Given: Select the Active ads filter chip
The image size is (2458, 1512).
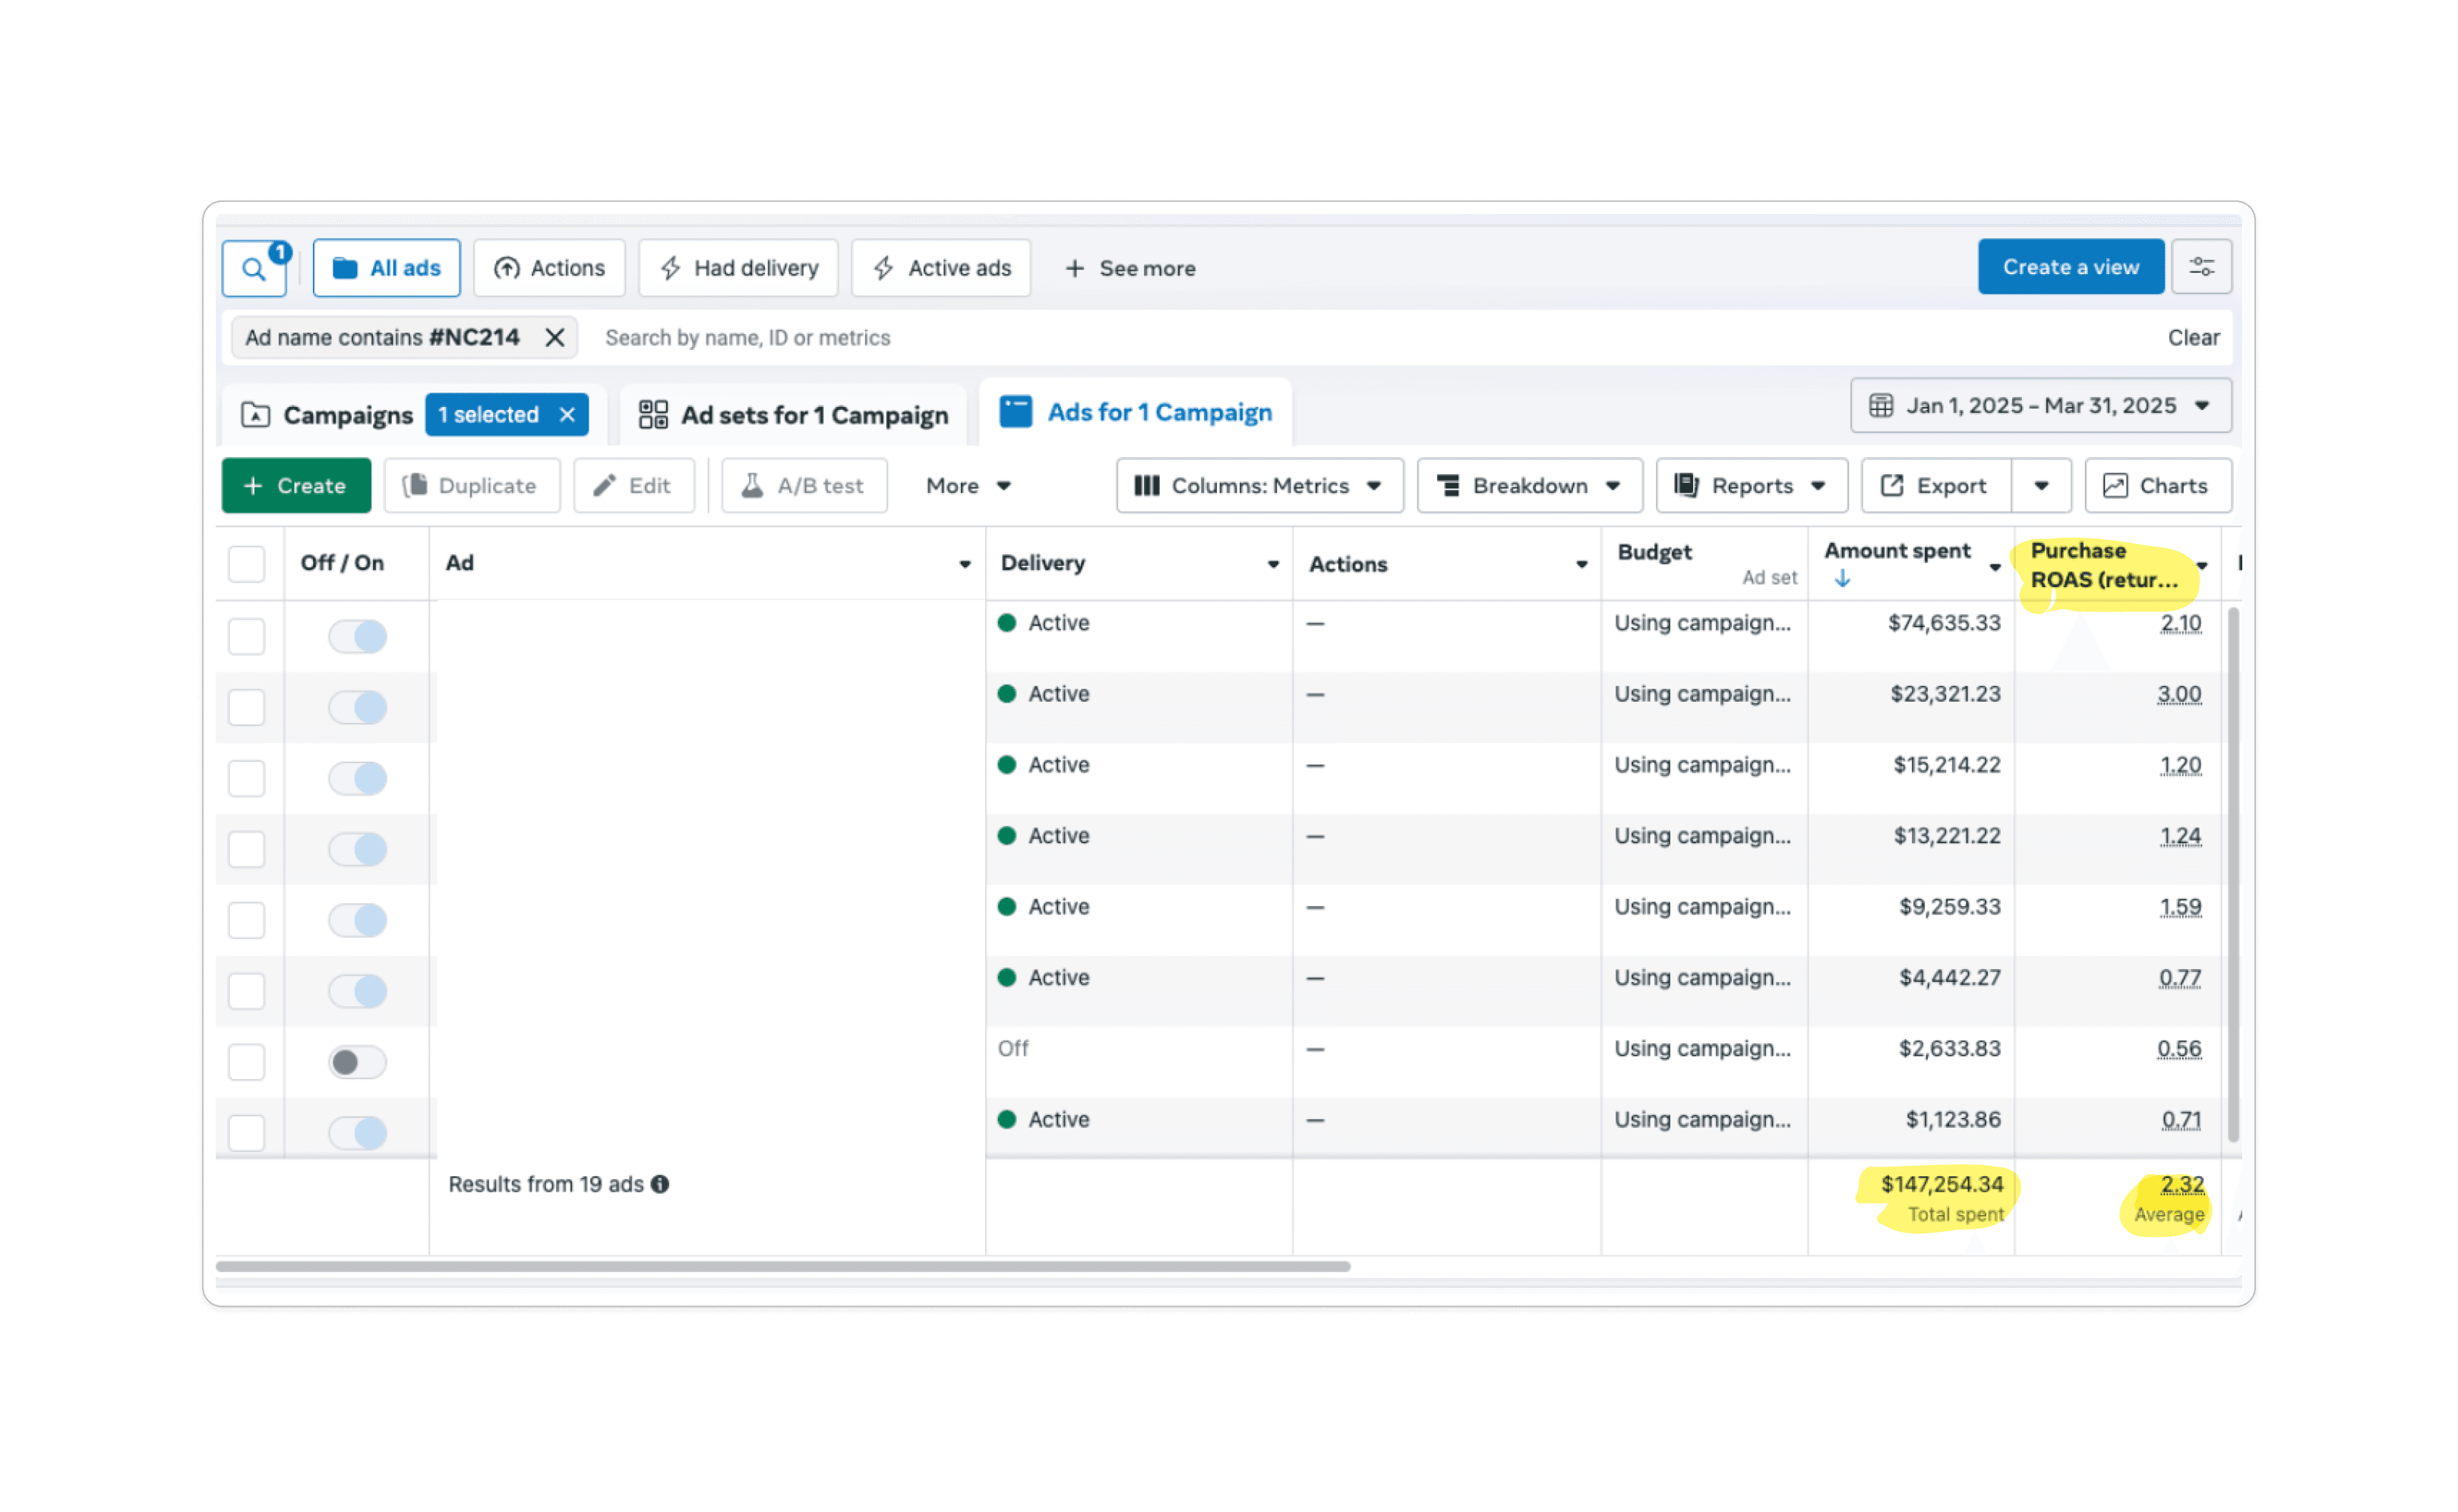Looking at the screenshot, I should [940, 268].
